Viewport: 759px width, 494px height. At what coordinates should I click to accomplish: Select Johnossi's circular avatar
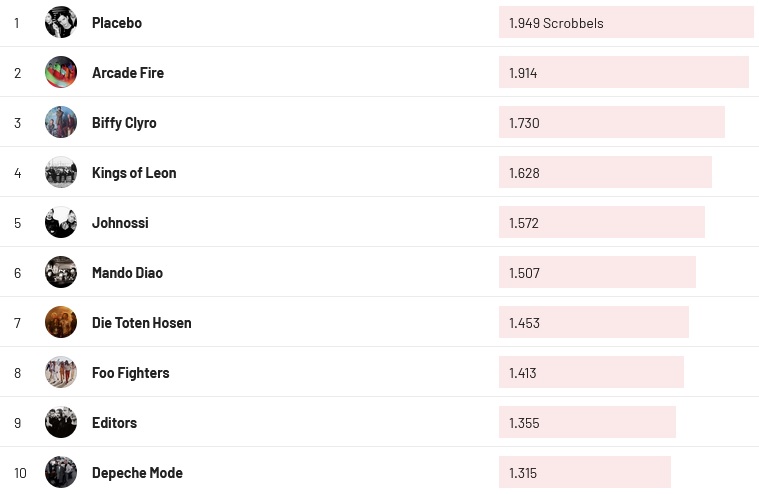point(61,222)
